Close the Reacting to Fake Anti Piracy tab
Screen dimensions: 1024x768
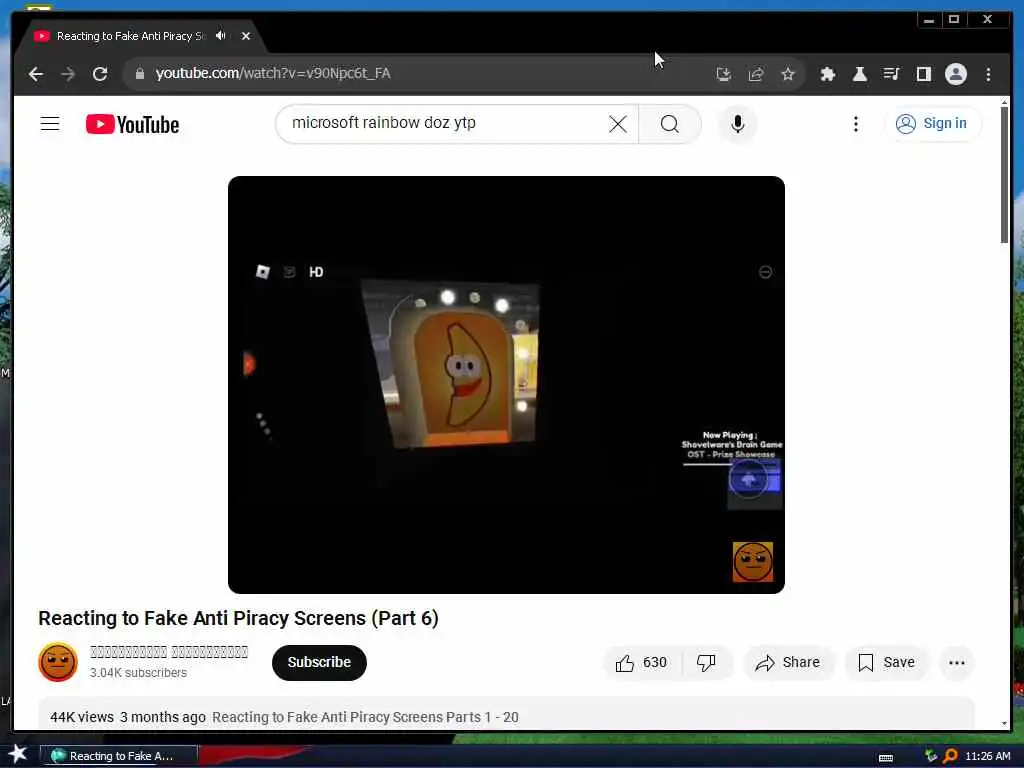click(246, 36)
